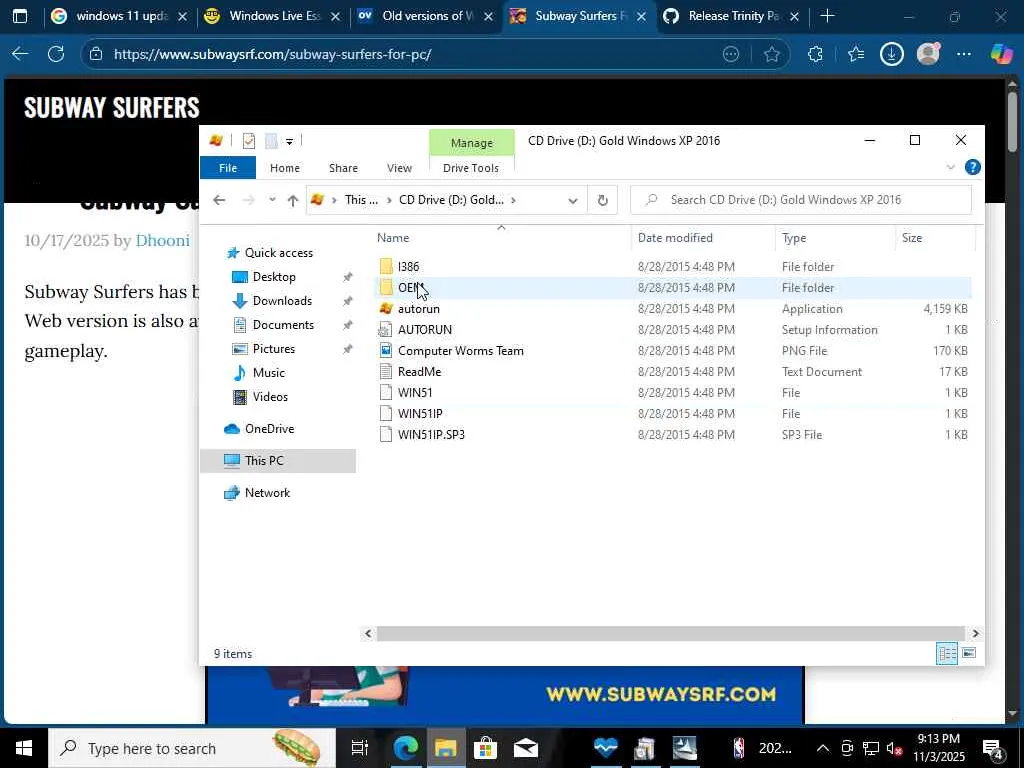Open Documents in navigation pane
The width and height of the screenshot is (1024, 768).
tap(283, 325)
